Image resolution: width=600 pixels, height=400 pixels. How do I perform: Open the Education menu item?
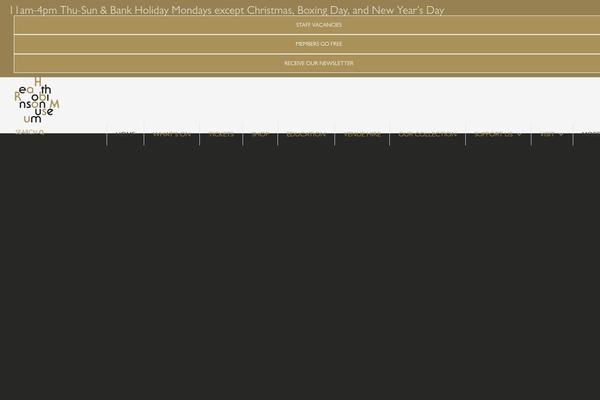click(306, 134)
